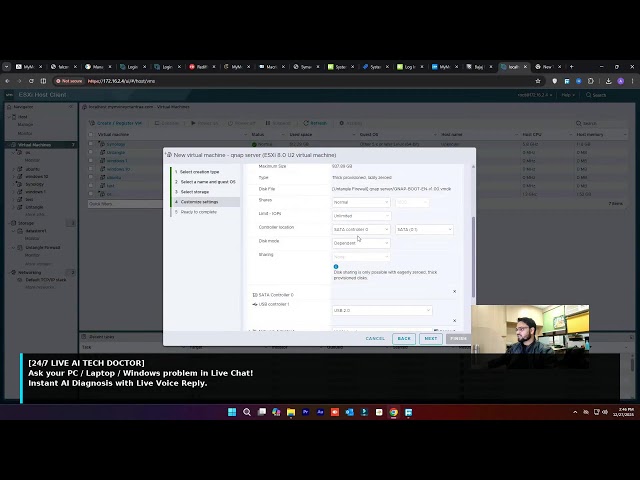Screen dimensions: 640x480
Task: Open File Explorer from the taskbar
Action: 291,412
